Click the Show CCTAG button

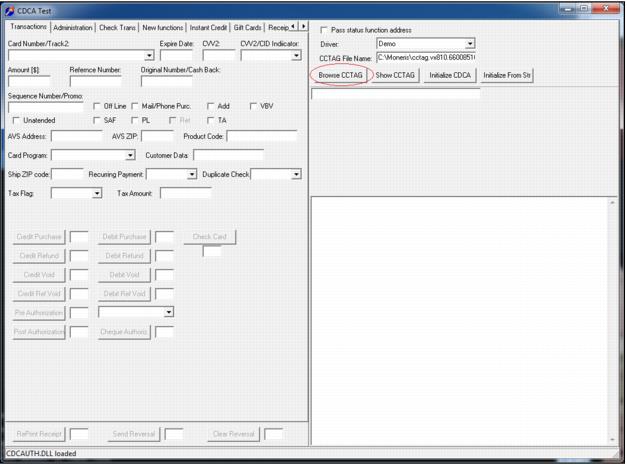point(396,75)
